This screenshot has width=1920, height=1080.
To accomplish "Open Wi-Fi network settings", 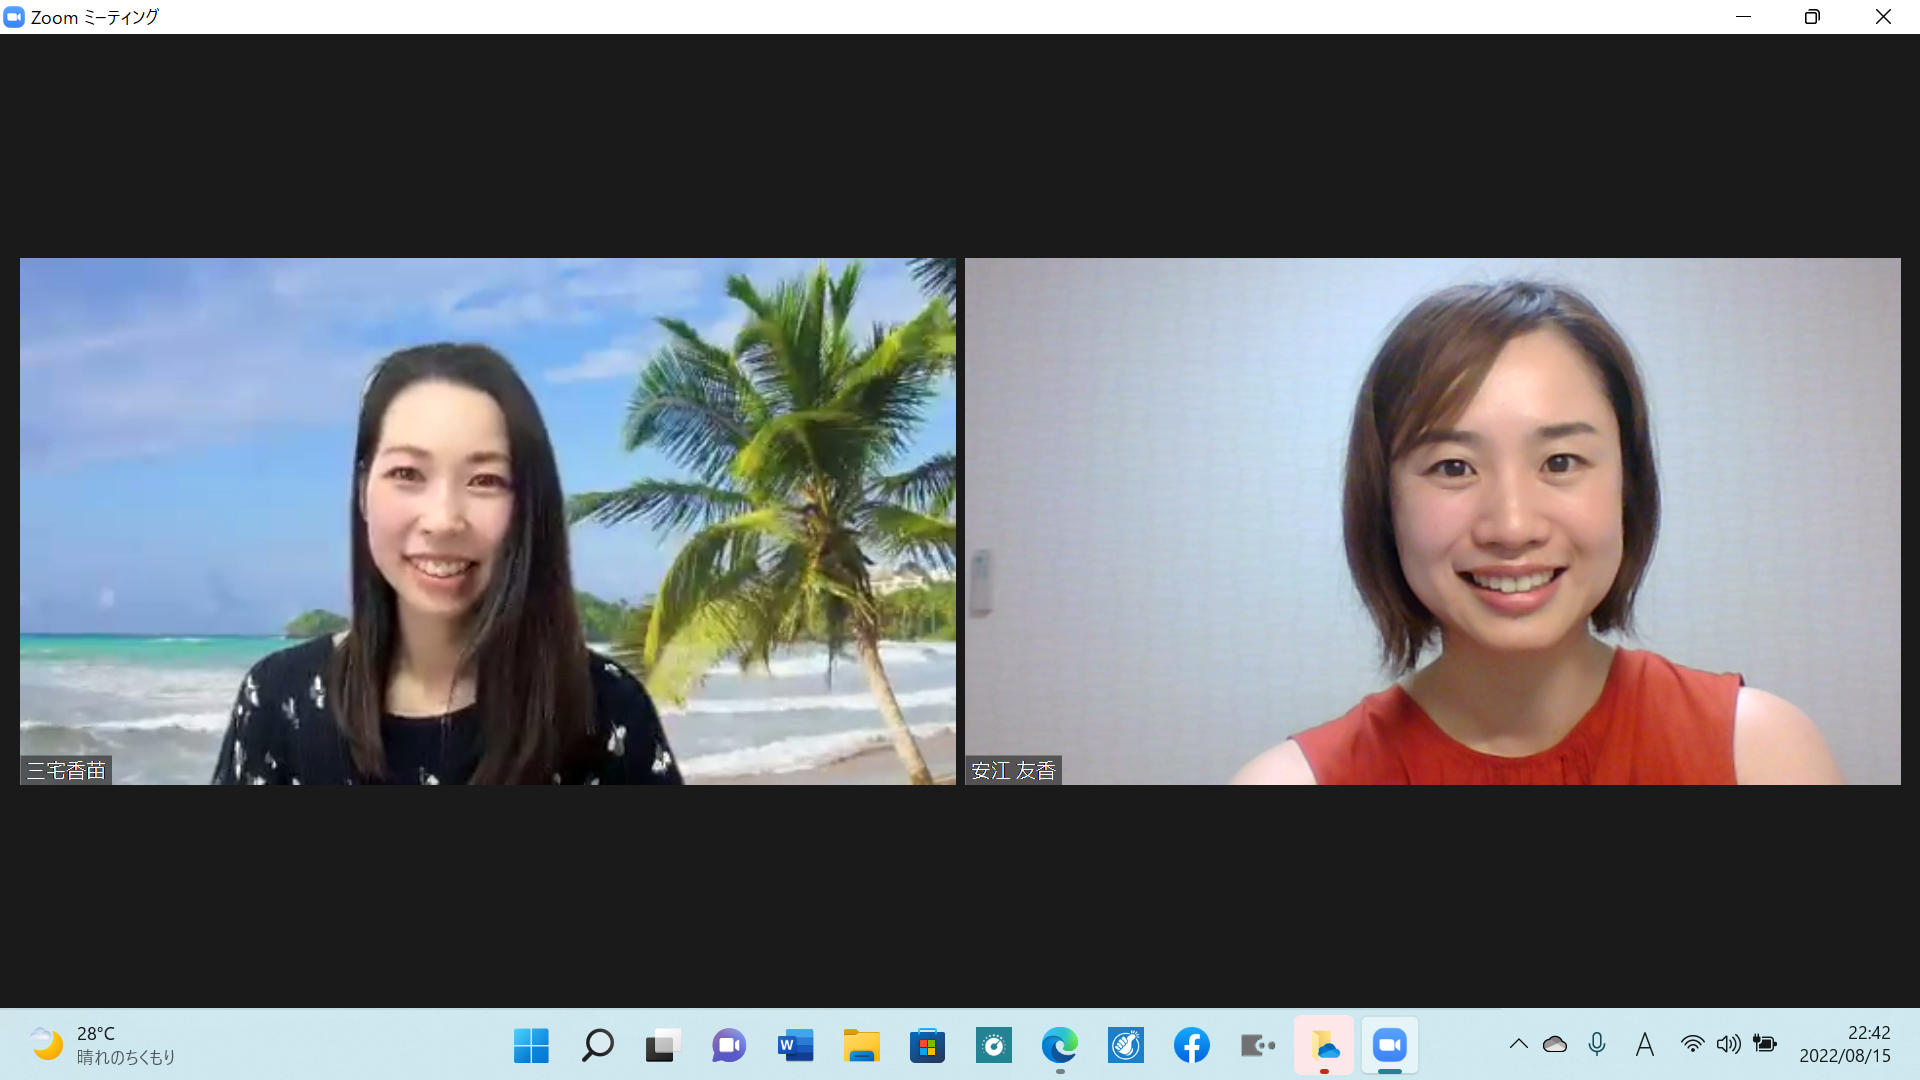I will [1692, 1044].
